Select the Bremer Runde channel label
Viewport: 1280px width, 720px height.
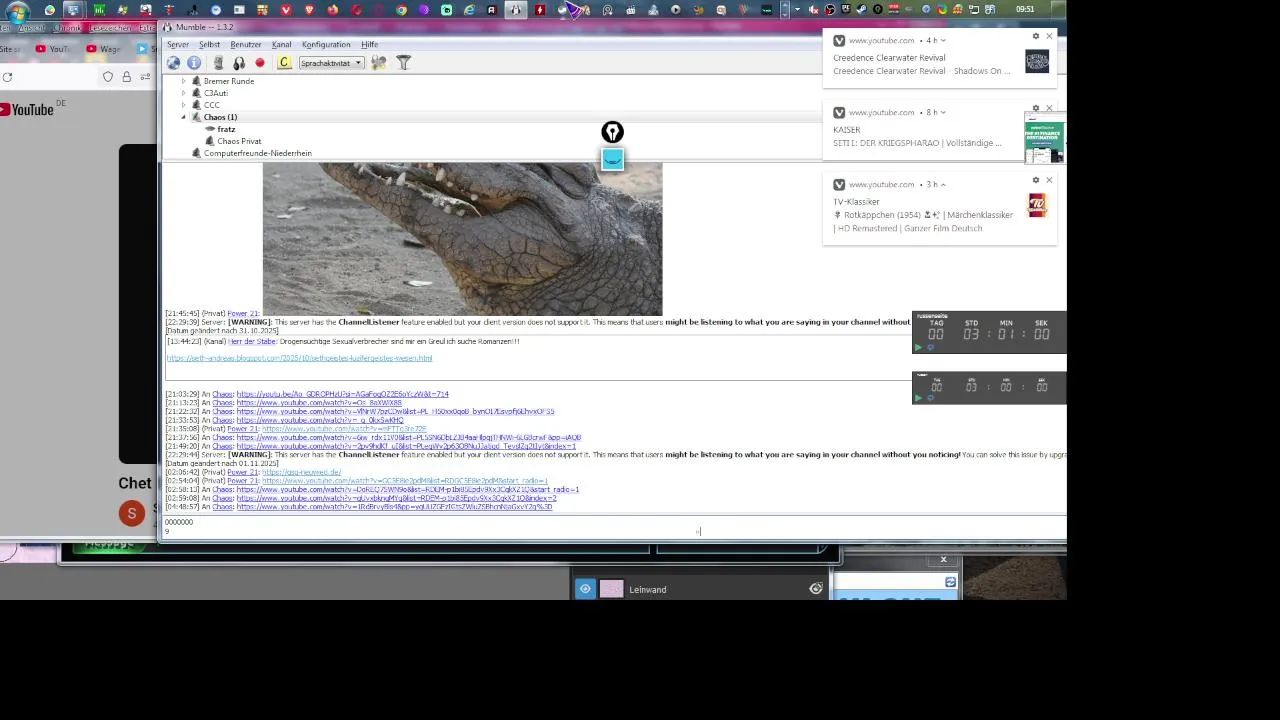[x=229, y=81]
